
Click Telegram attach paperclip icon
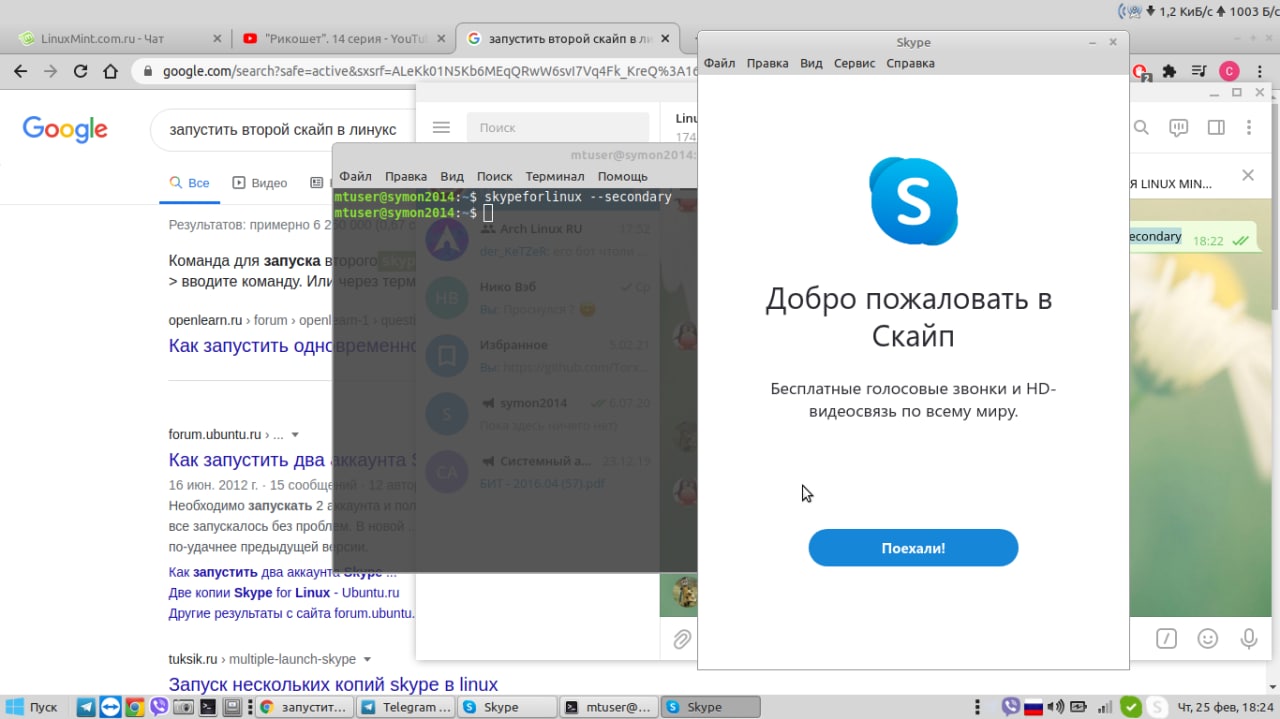click(681, 639)
